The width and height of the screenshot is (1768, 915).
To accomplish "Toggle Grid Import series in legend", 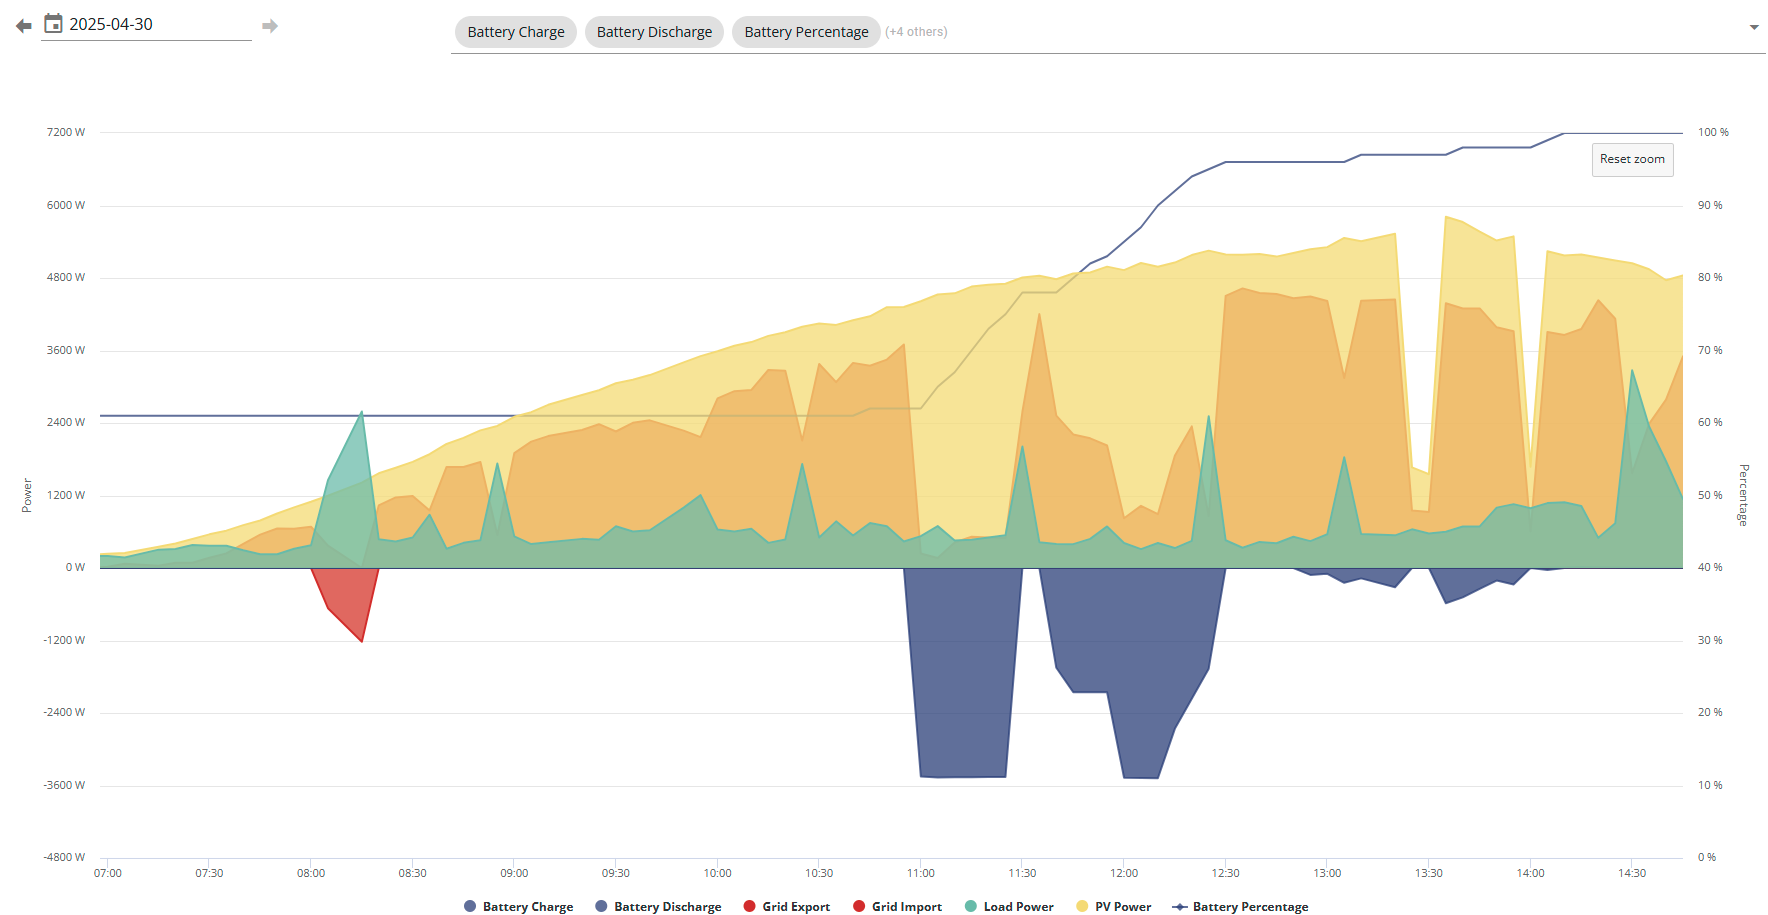I will [x=897, y=907].
